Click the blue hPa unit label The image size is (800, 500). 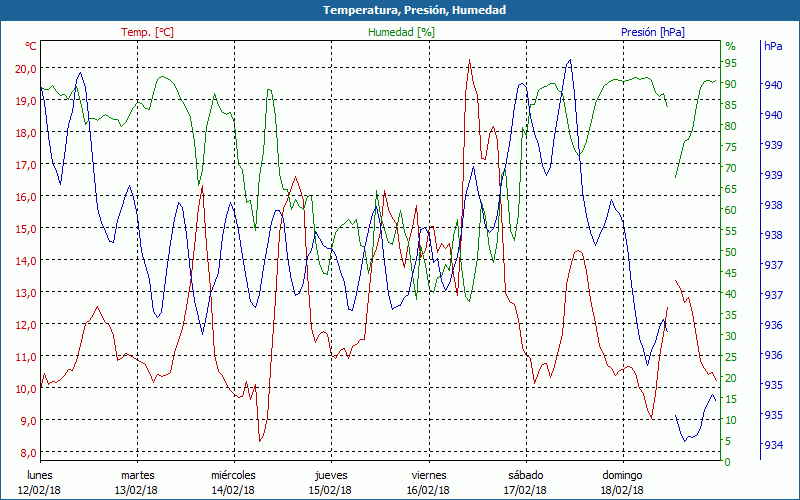(x=773, y=46)
